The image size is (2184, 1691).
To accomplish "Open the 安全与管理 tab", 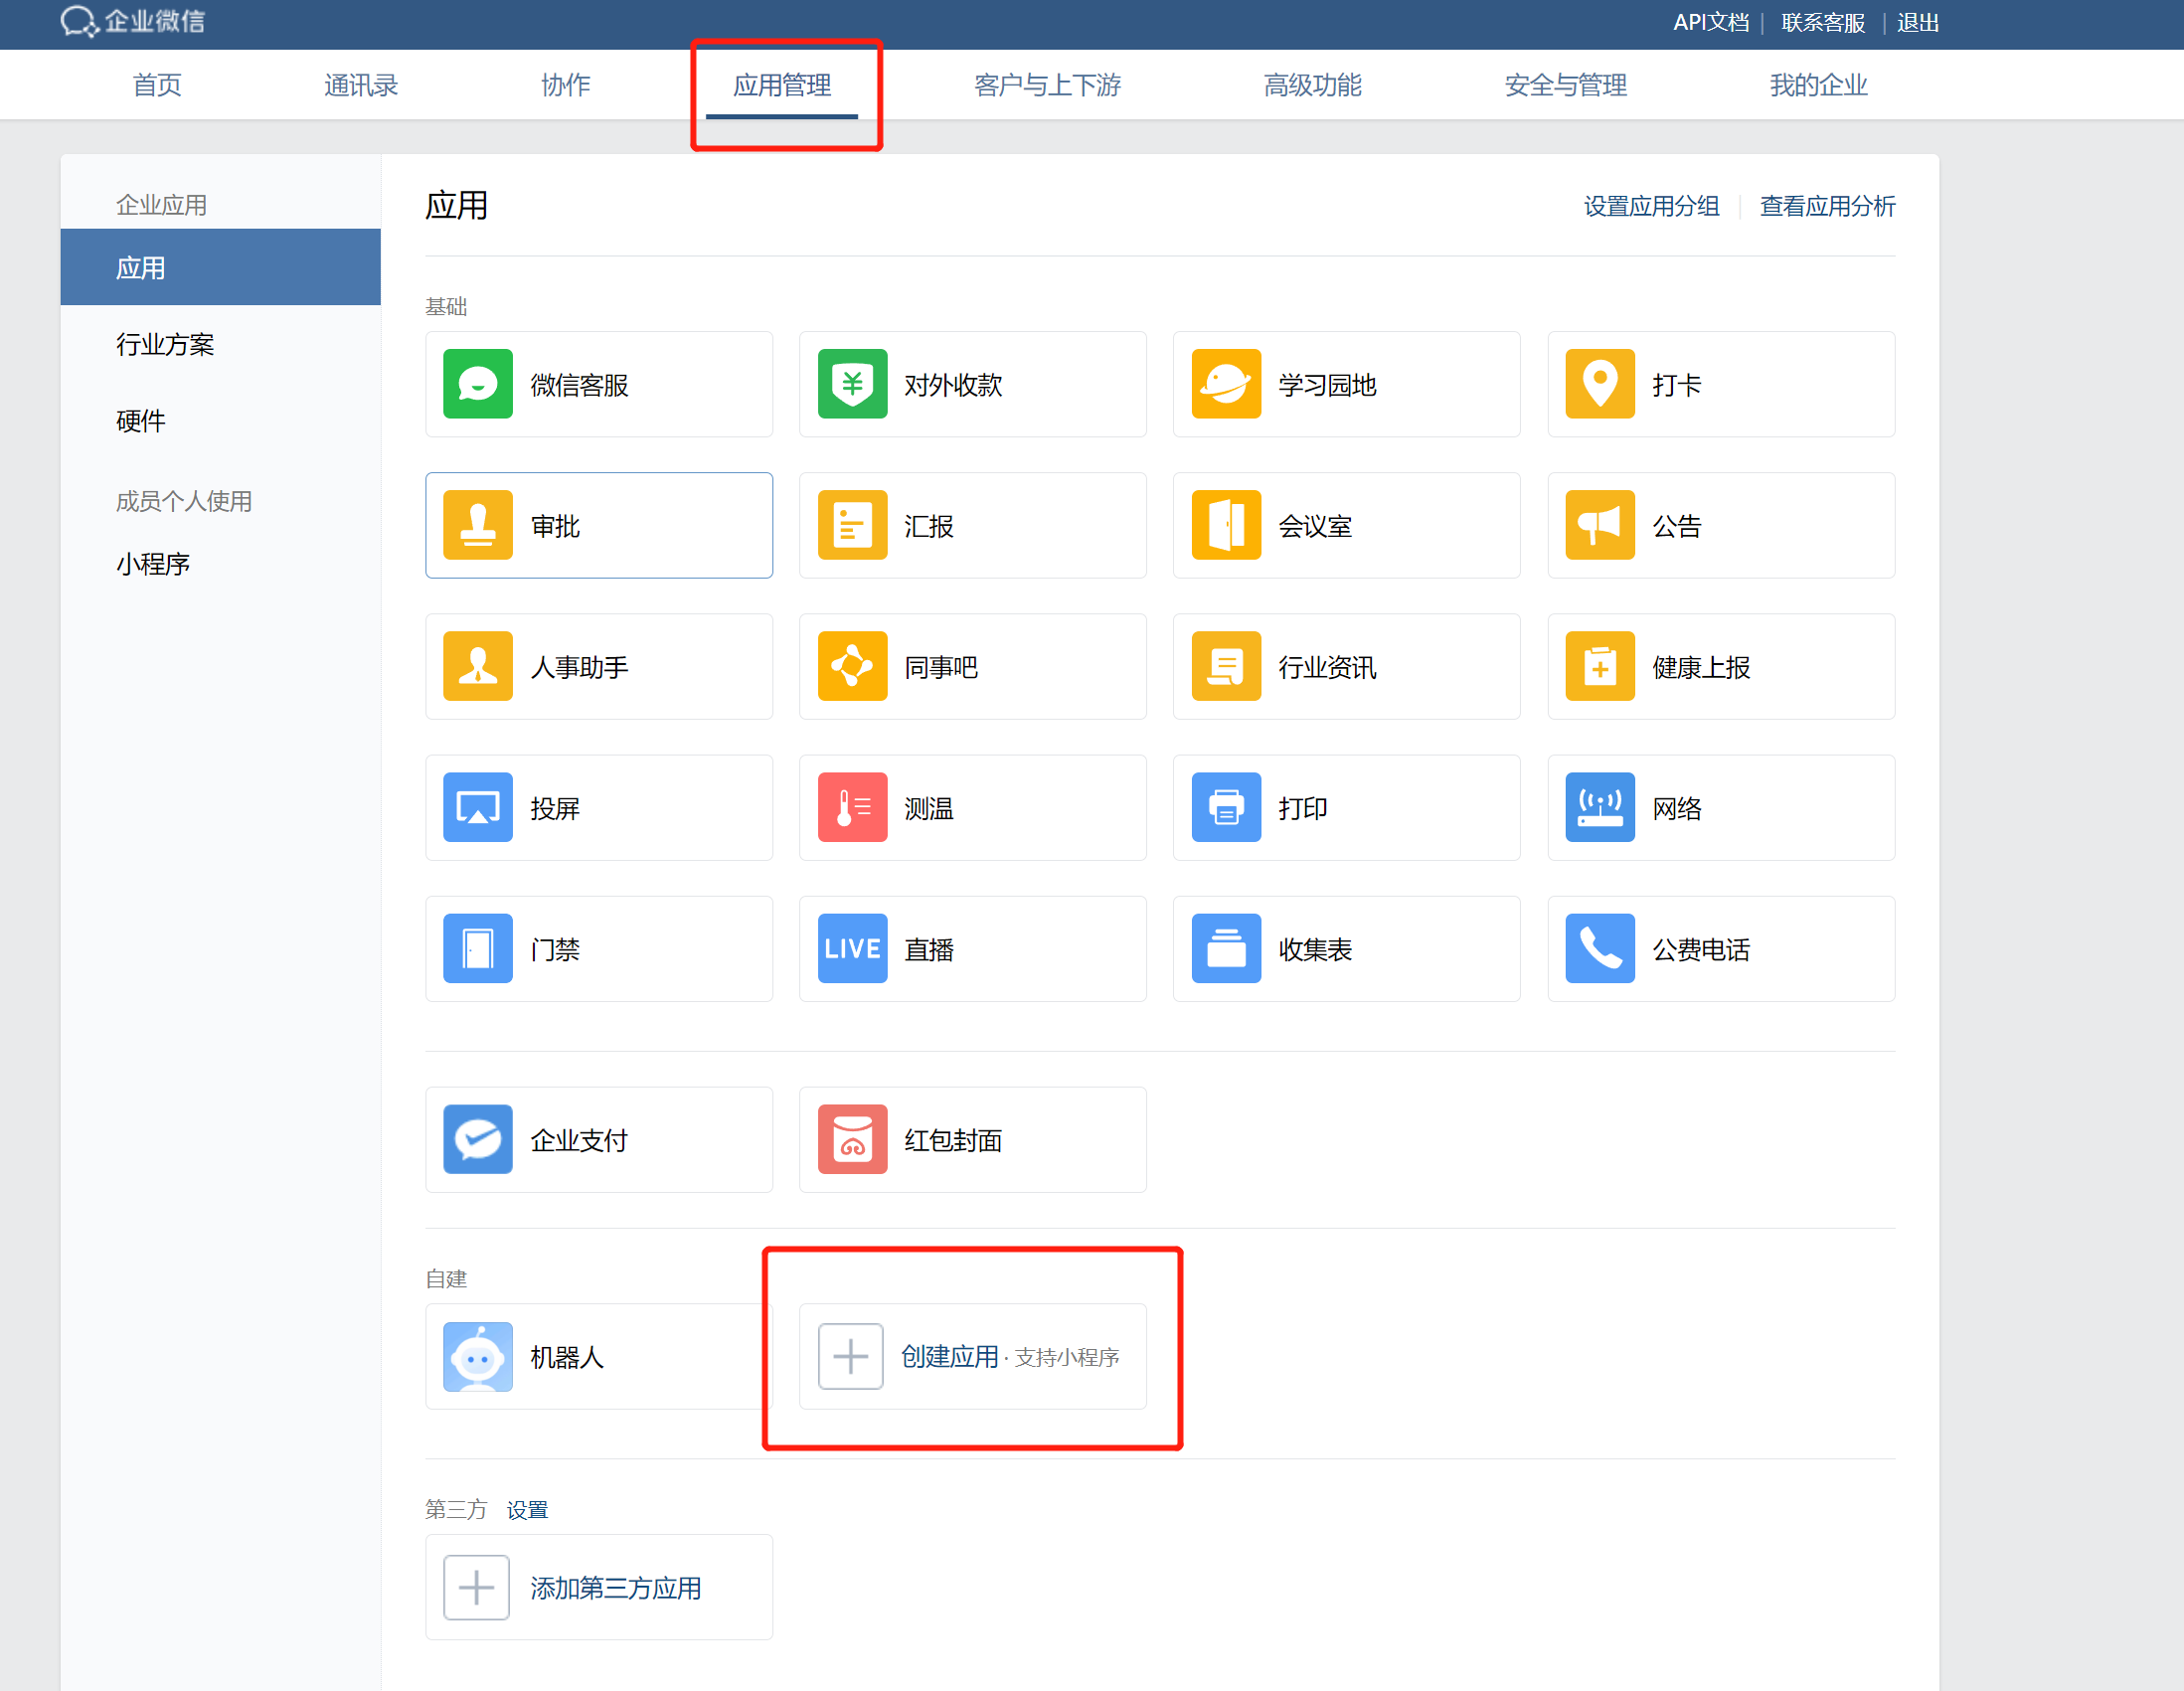I will coord(1565,86).
